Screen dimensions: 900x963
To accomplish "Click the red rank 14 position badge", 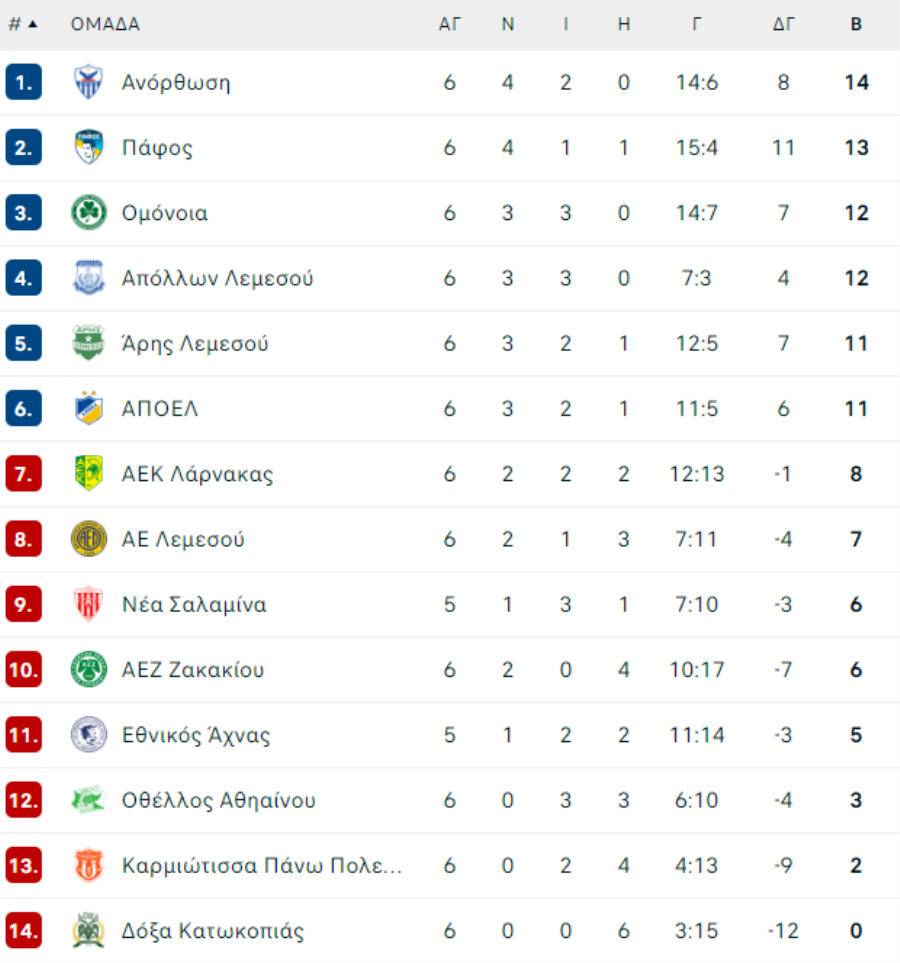I will coord(23,930).
